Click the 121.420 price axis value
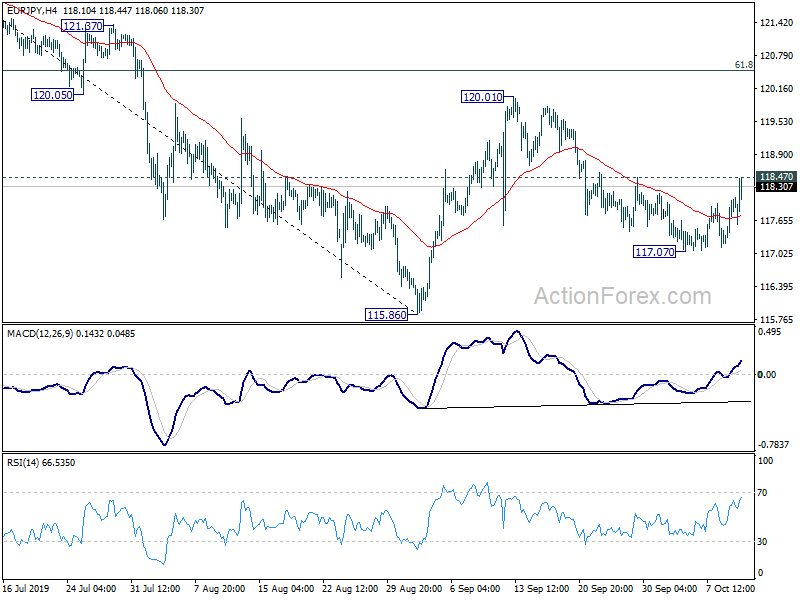 pos(777,23)
